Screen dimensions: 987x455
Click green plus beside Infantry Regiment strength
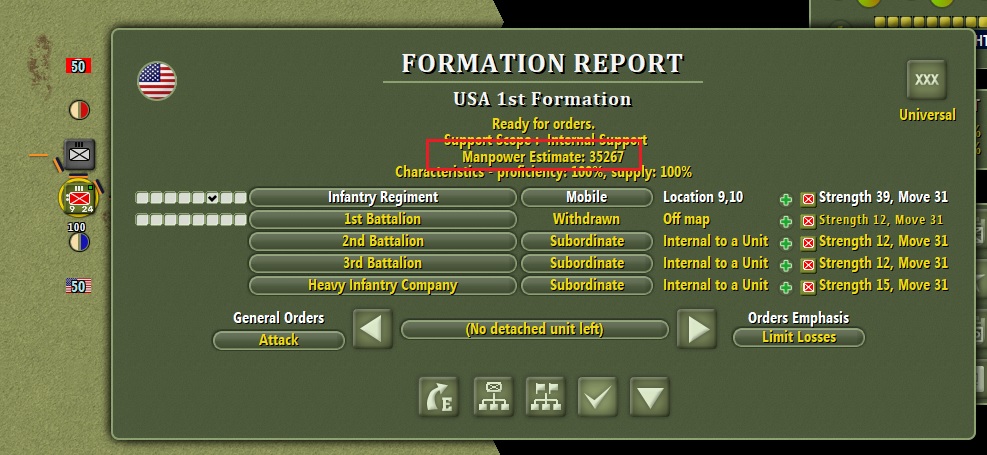point(786,199)
